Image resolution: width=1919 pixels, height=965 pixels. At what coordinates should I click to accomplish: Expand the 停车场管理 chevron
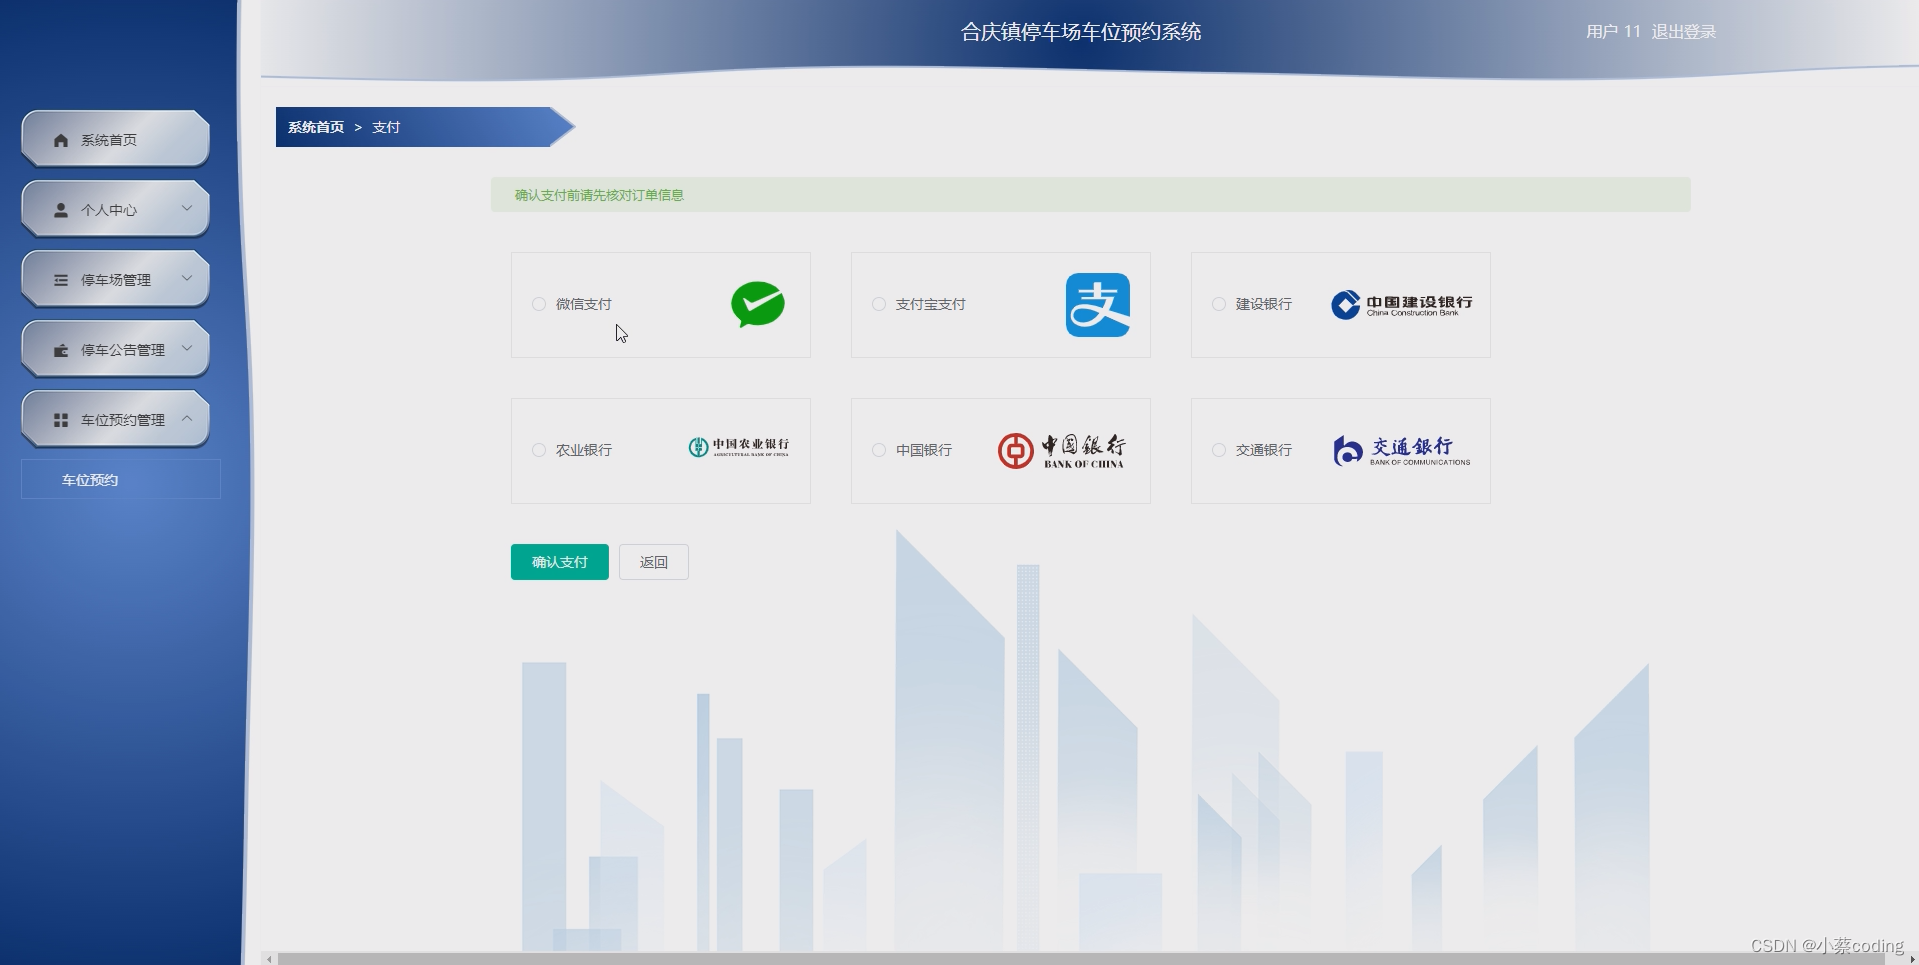[x=187, y=278]
